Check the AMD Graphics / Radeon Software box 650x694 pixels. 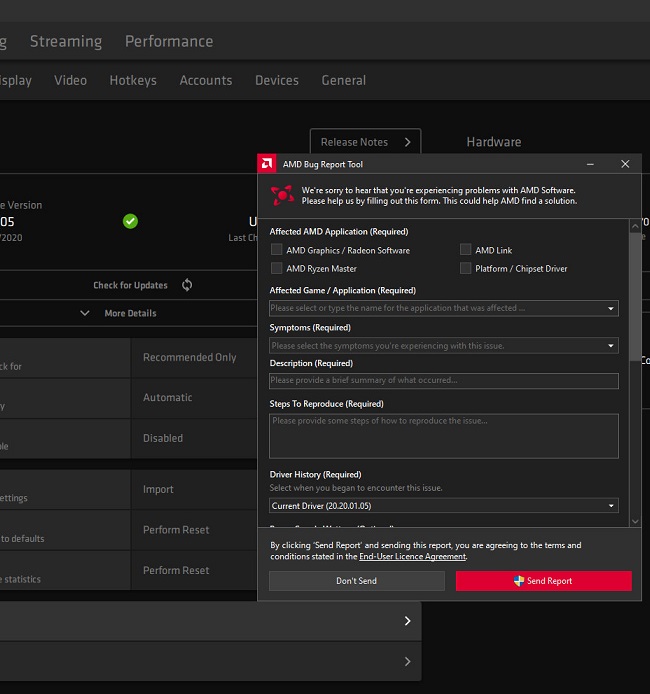[277, 250]
